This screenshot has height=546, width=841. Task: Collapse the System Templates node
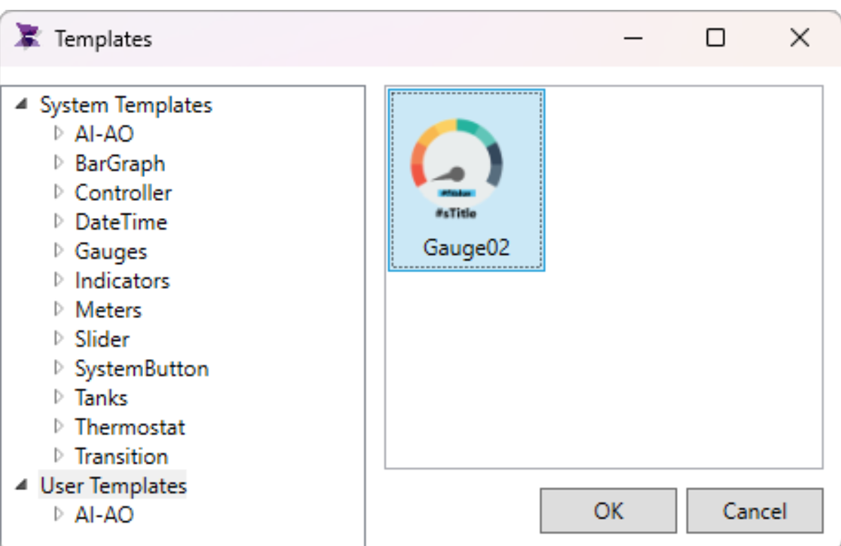point(22,104)
